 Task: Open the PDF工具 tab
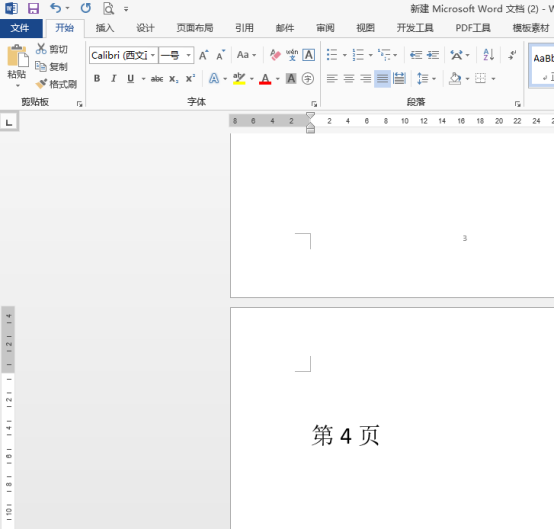(473, 28)
